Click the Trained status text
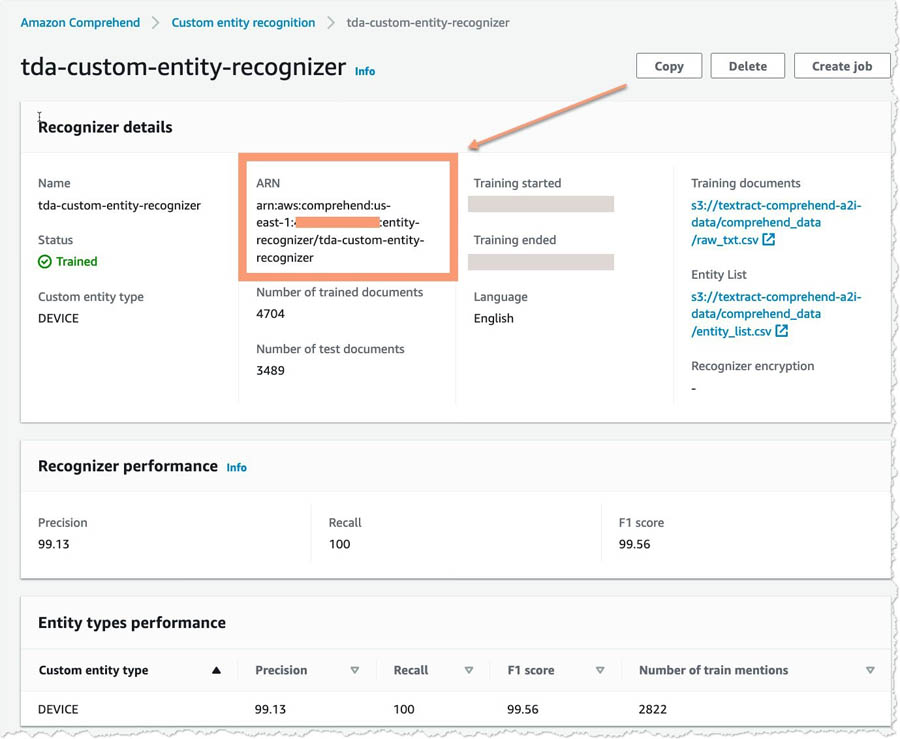900x739 pixels. click(76, 262)
